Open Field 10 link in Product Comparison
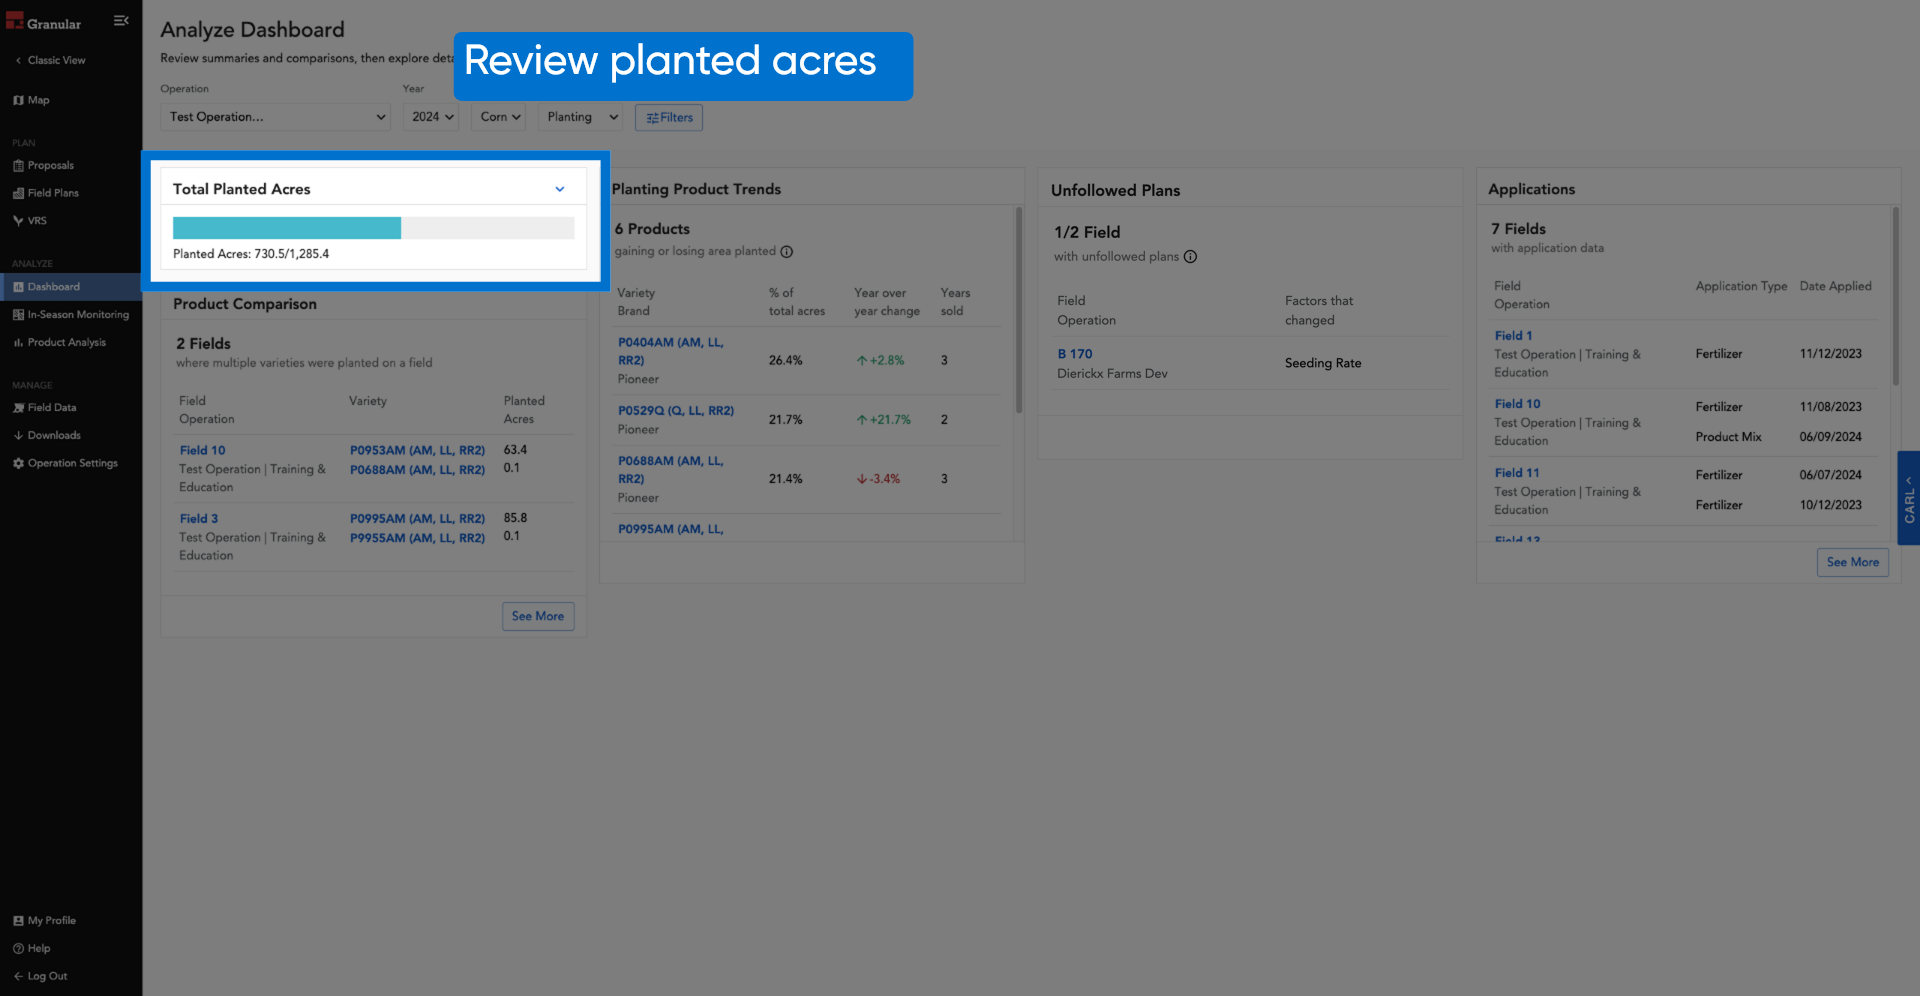Viewport: 1920px width, 996px height. (x=202, y=451)
